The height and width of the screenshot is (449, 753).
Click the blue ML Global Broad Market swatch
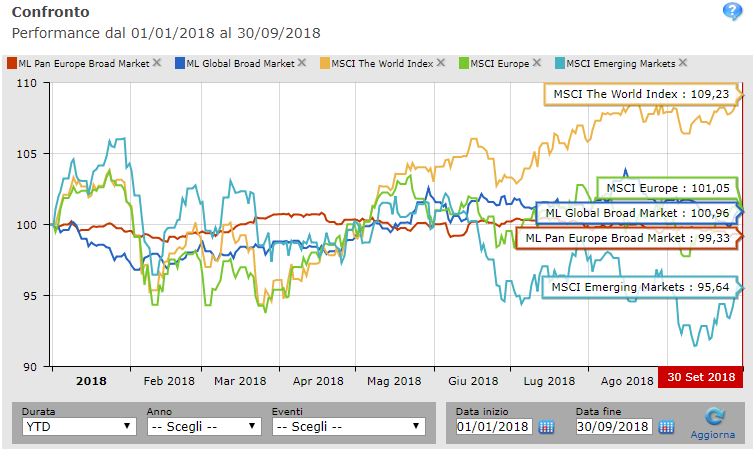(x=180, y=63)
